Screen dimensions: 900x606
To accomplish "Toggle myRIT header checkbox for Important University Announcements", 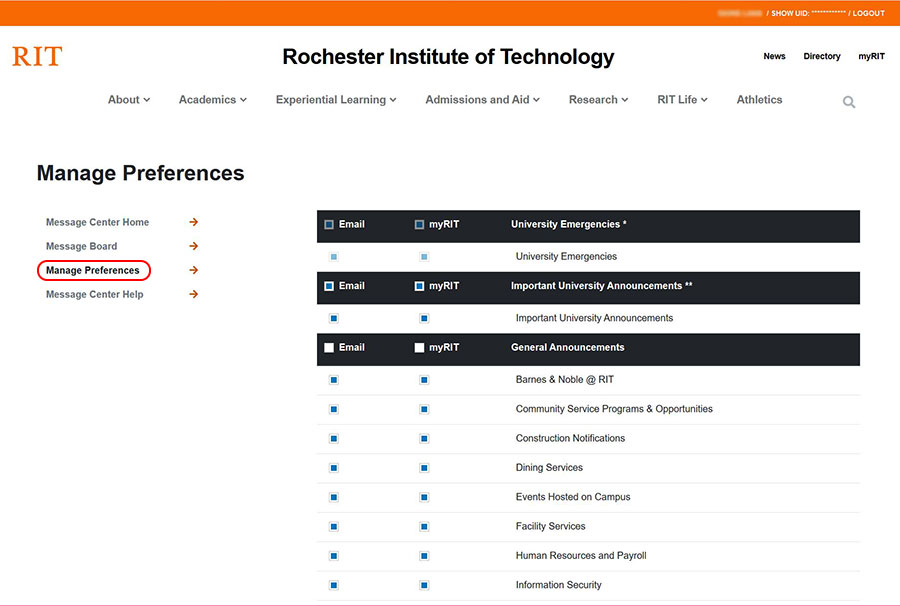I will (x=419, y=286).
